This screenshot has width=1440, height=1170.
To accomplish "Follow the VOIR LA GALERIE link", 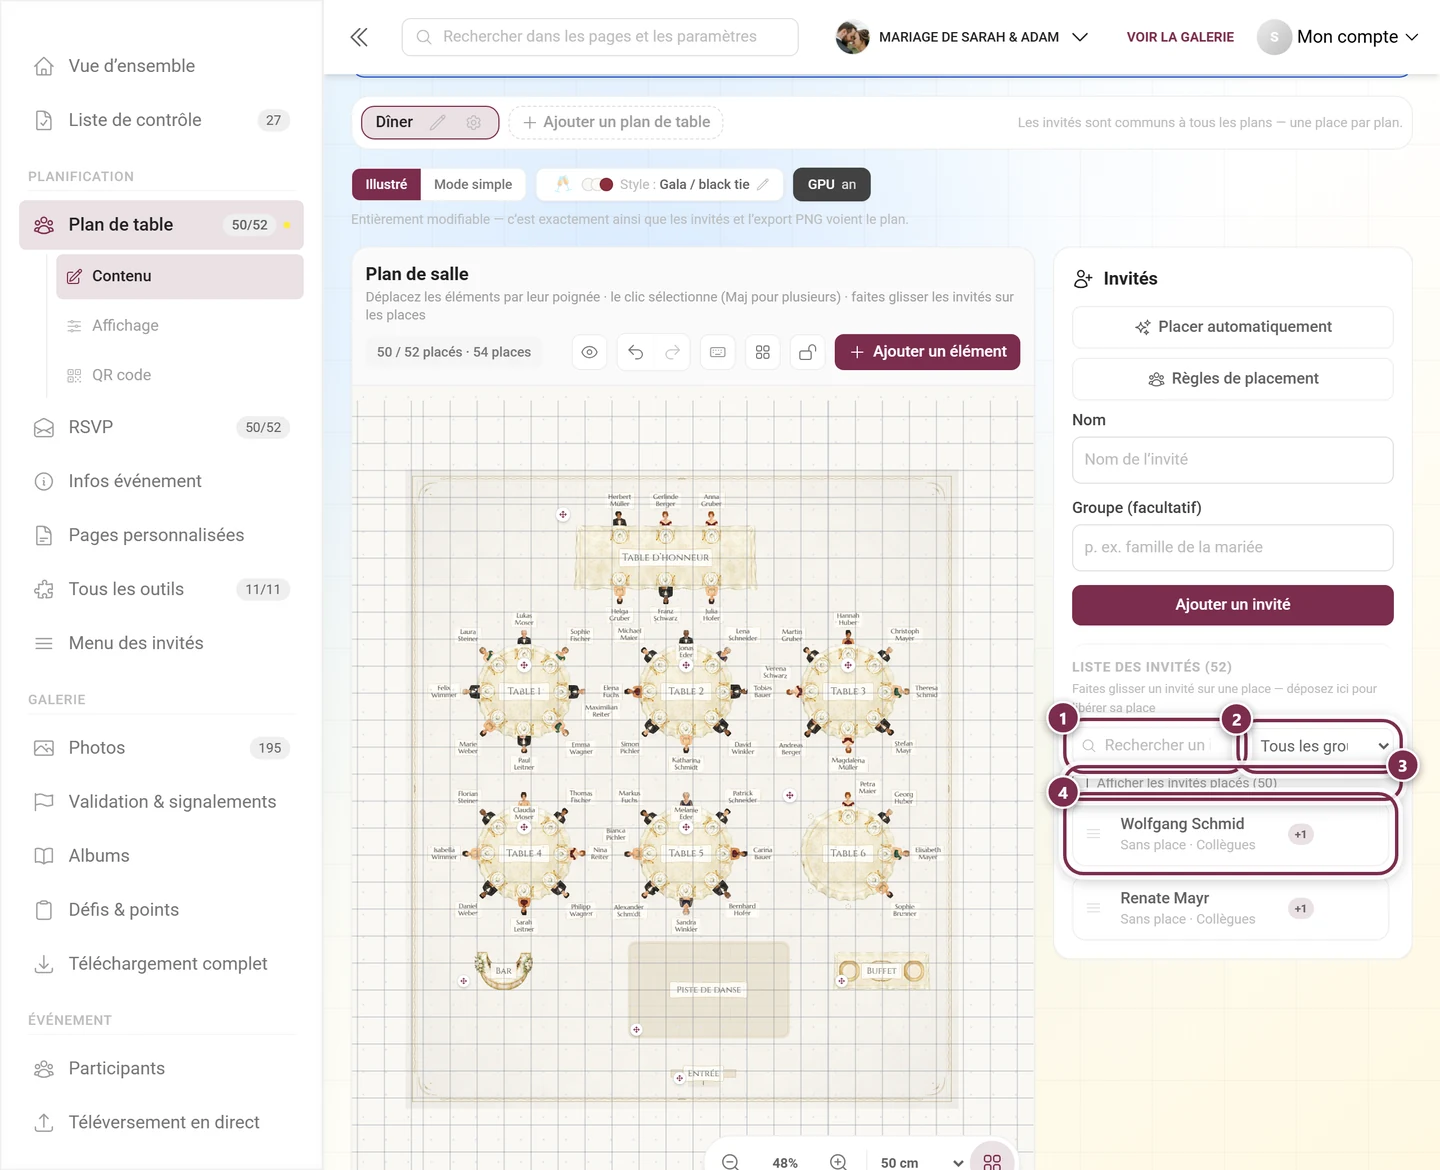I will click(x=1180, y=37).
